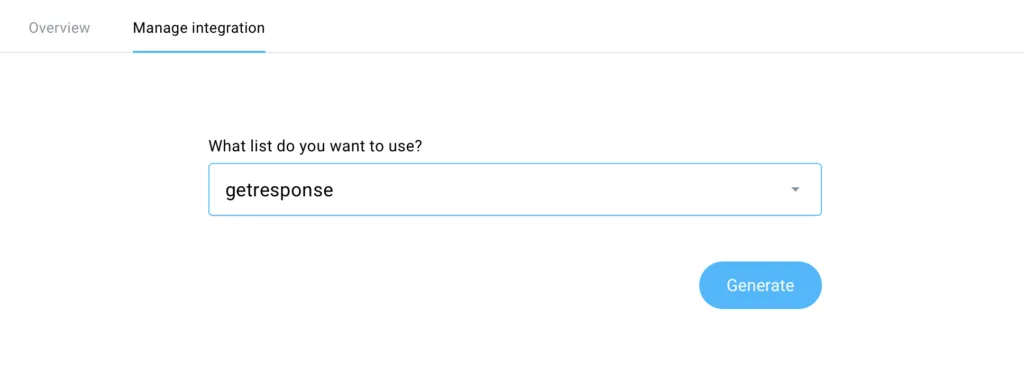Go back to Overview

[59, 28]
